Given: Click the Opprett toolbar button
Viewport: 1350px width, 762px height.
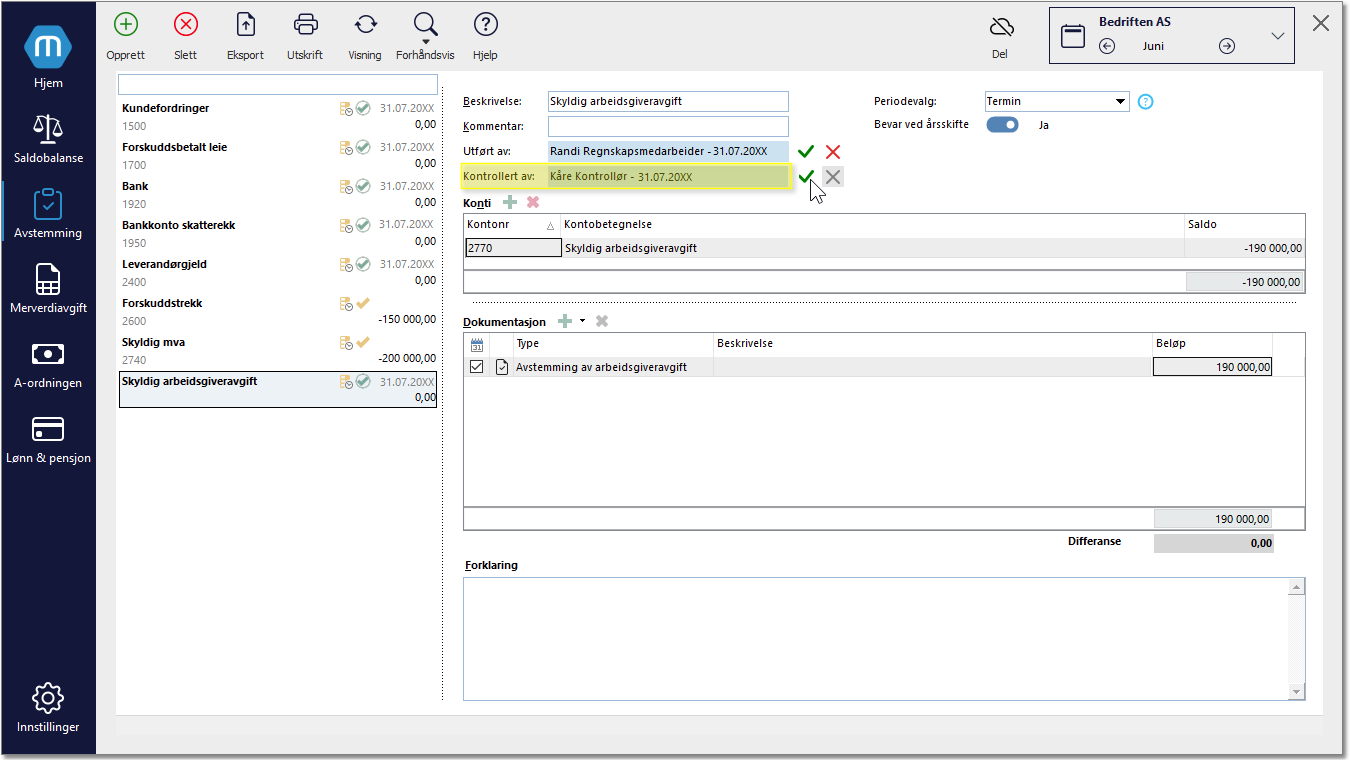Looking at the screenshot, I should point(126,36).
